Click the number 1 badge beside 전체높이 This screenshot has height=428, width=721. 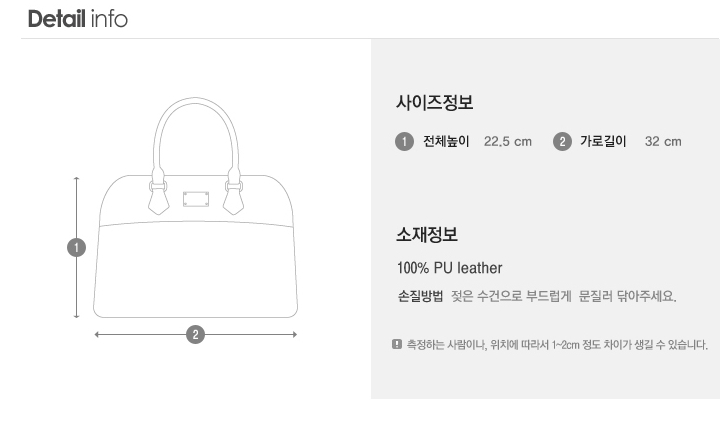404,141
